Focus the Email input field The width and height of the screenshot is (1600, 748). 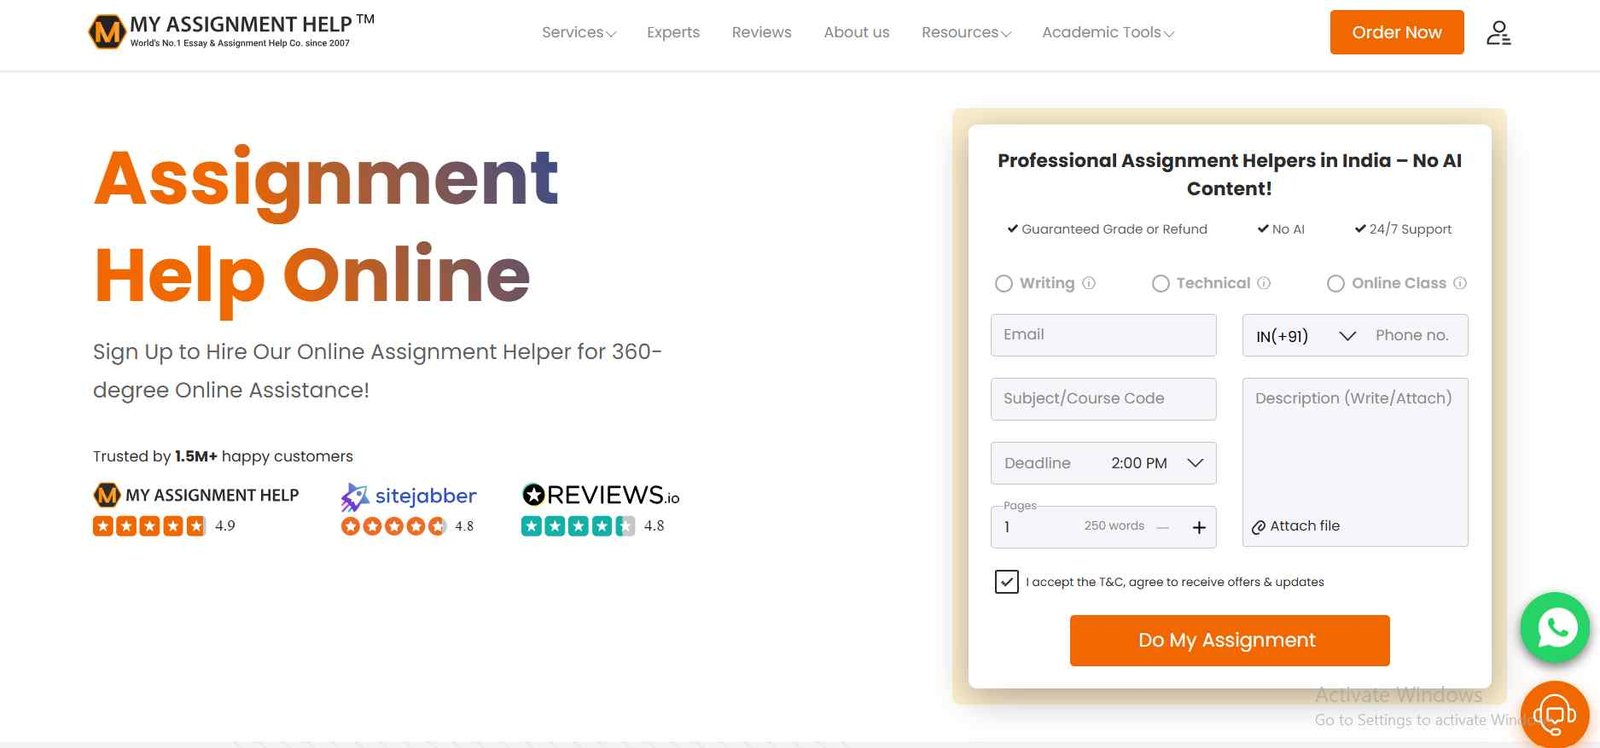pos(1104,335)
